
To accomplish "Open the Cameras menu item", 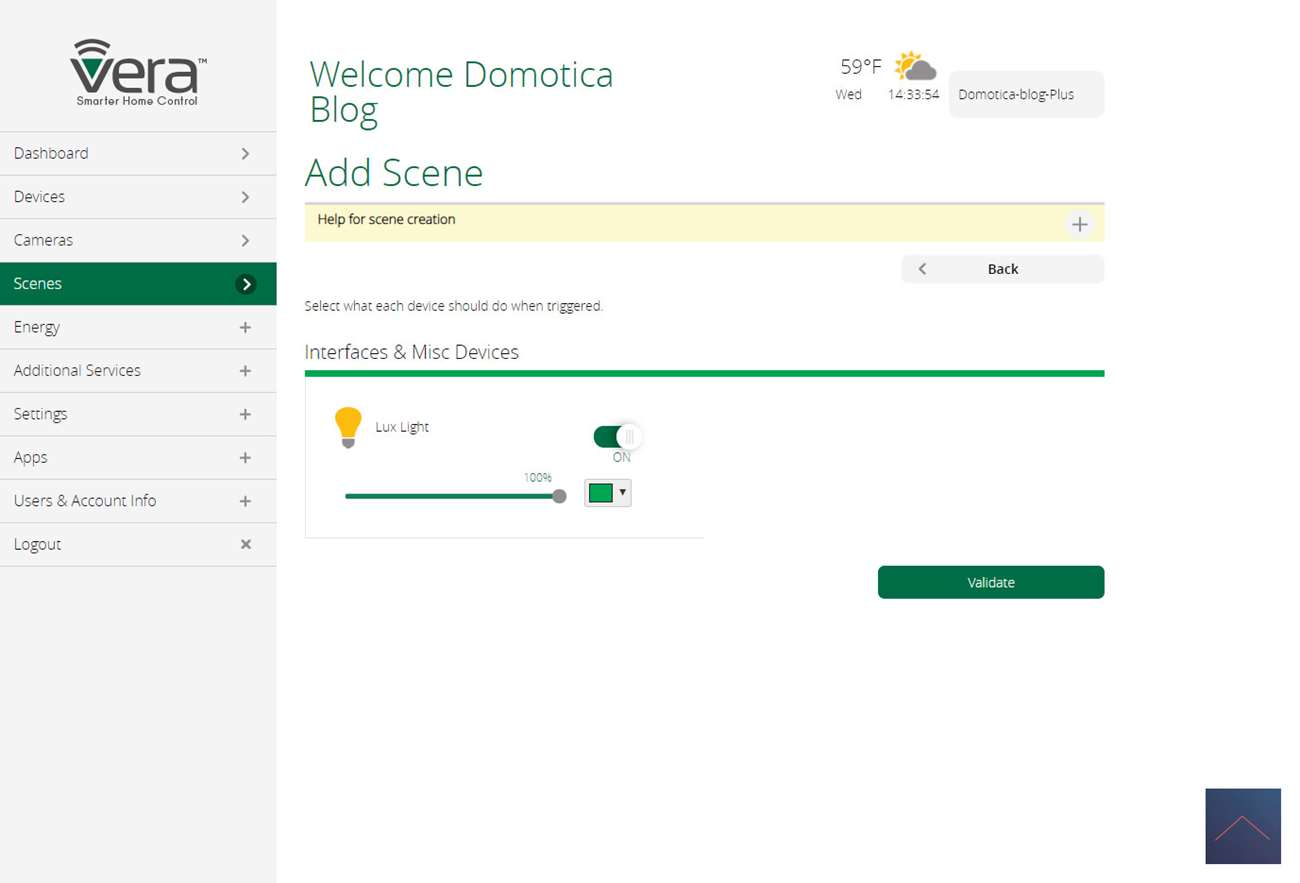I will 138,240.
